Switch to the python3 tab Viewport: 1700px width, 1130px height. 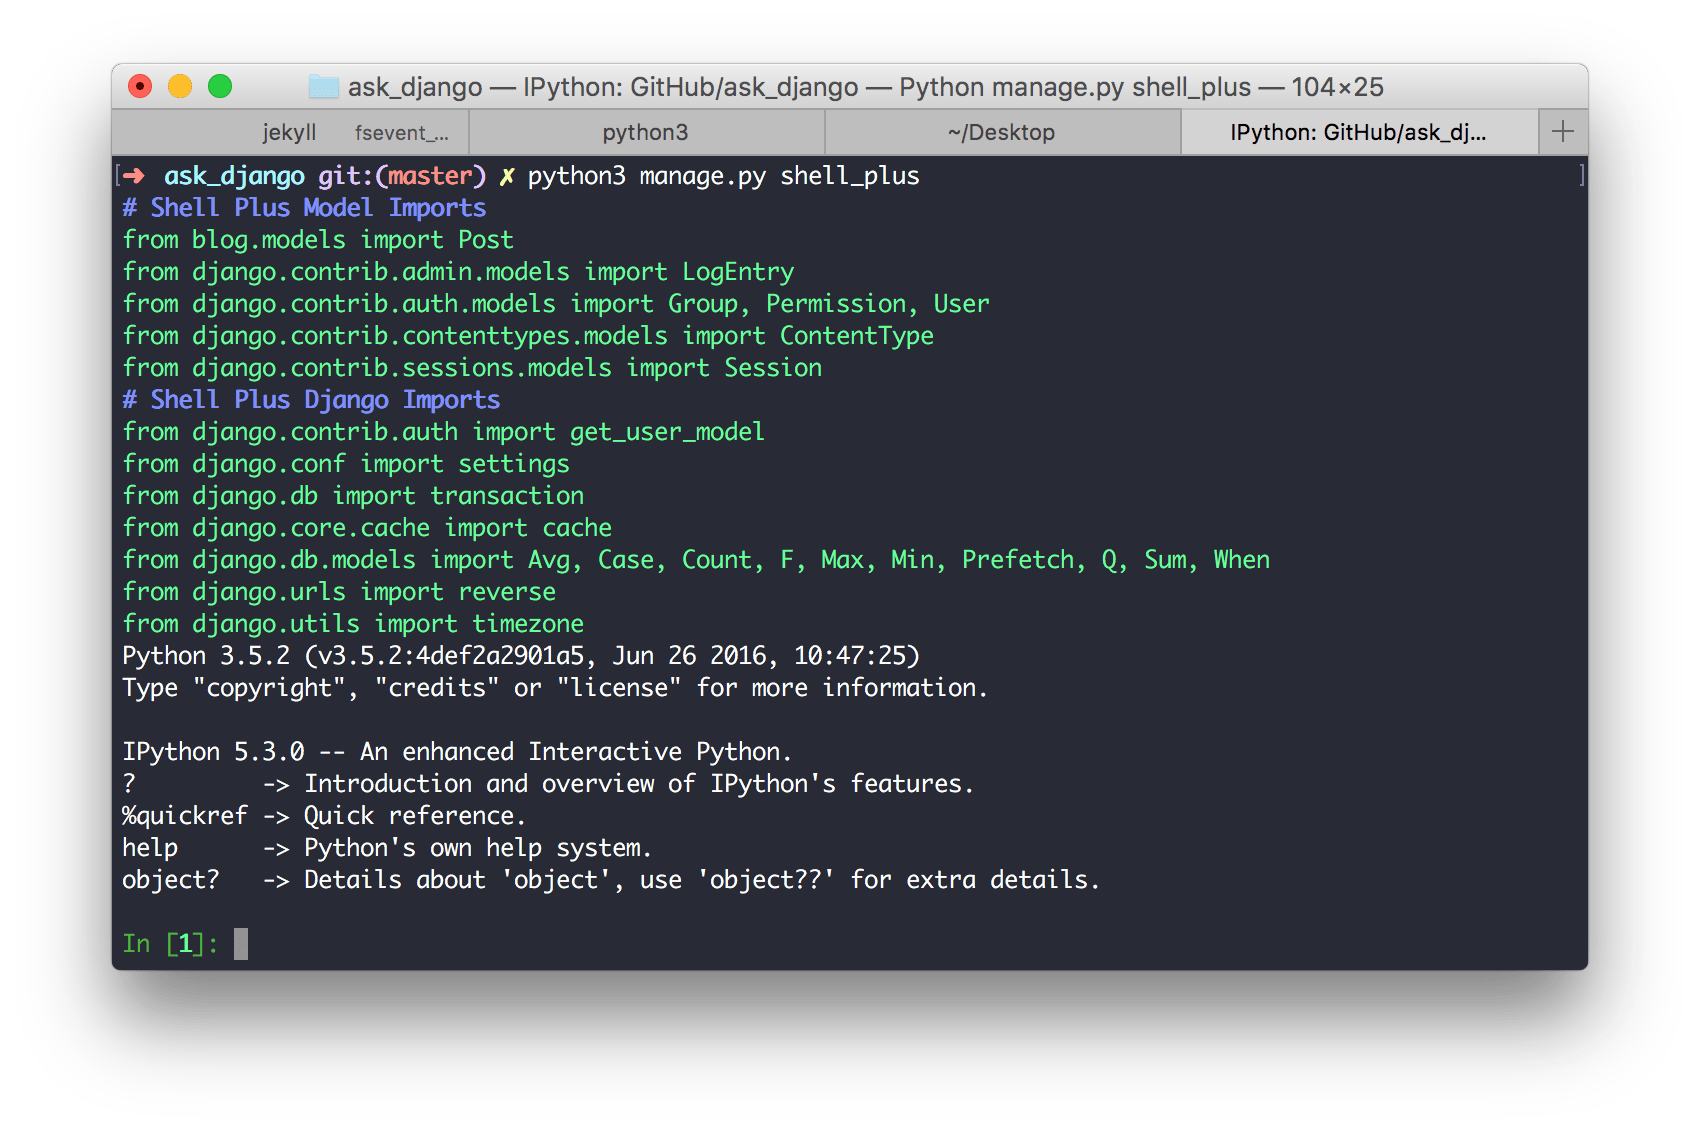coord(646,131)
